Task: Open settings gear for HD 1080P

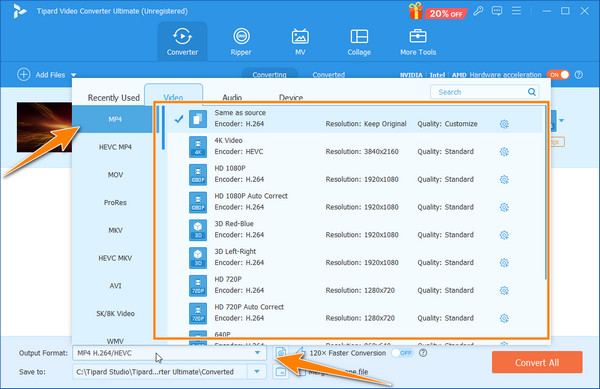Action: 504,179
